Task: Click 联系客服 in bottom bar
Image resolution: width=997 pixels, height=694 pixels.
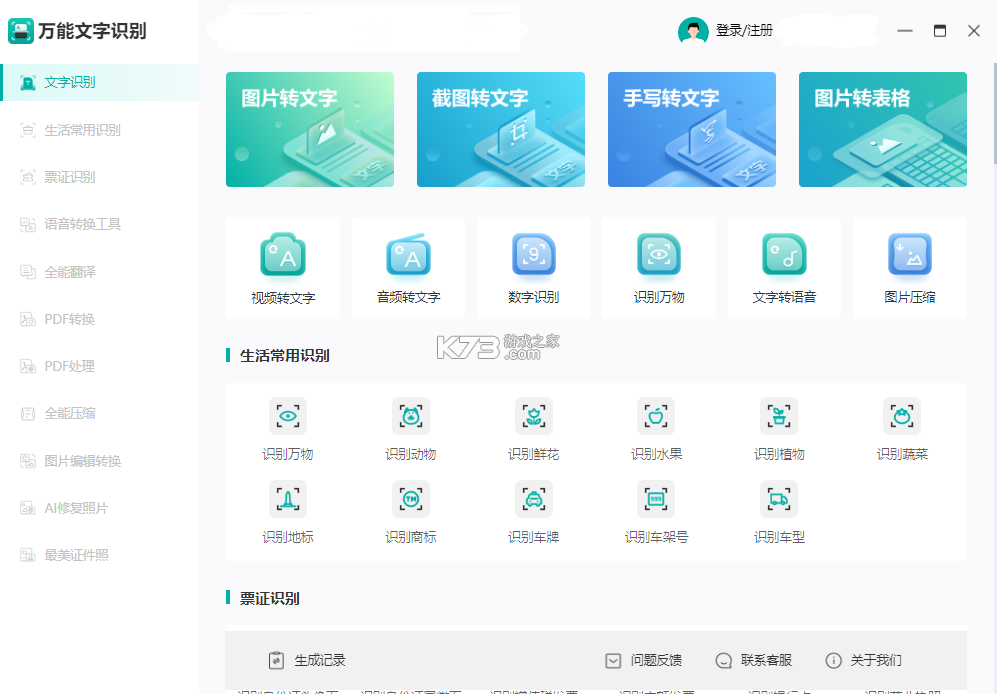Action: point(753,660)
